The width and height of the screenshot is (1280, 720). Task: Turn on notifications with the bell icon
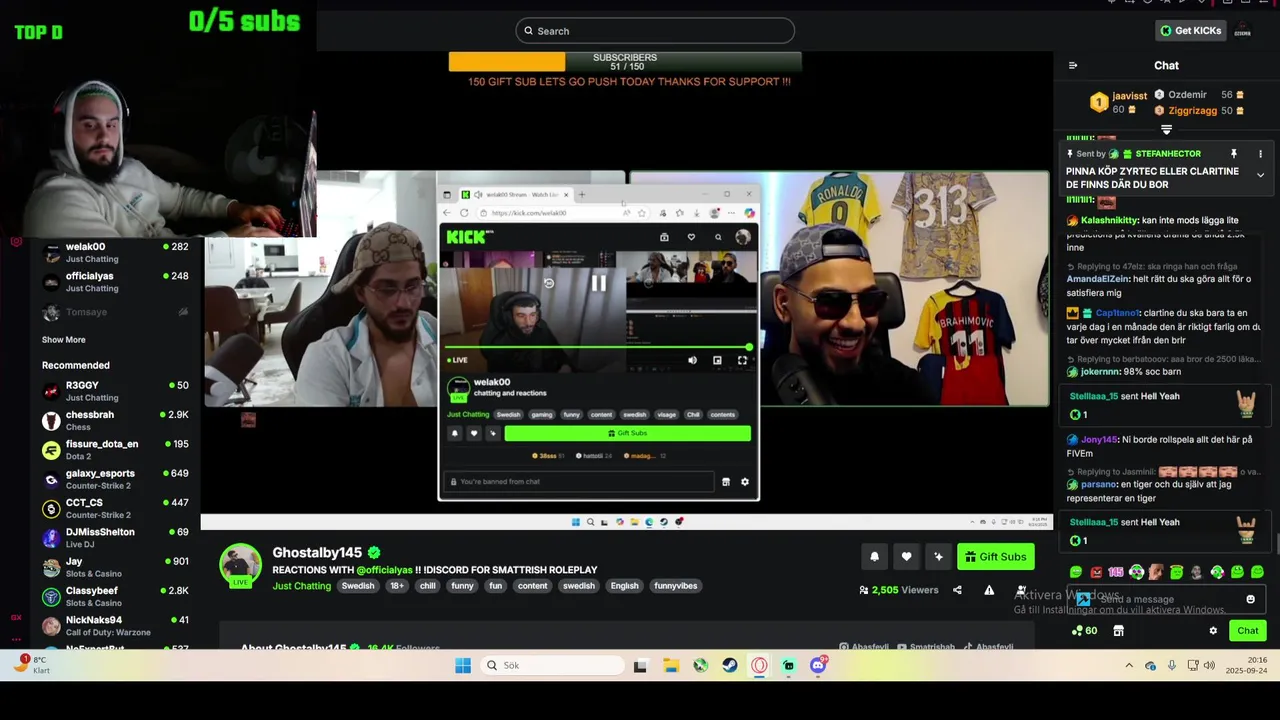[875, 557]
